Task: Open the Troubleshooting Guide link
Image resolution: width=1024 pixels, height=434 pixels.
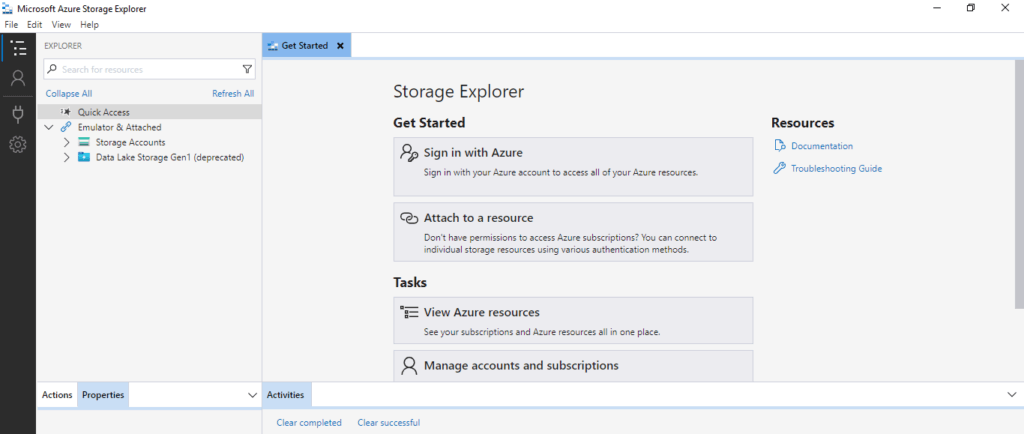Action: tap(836, 168)
